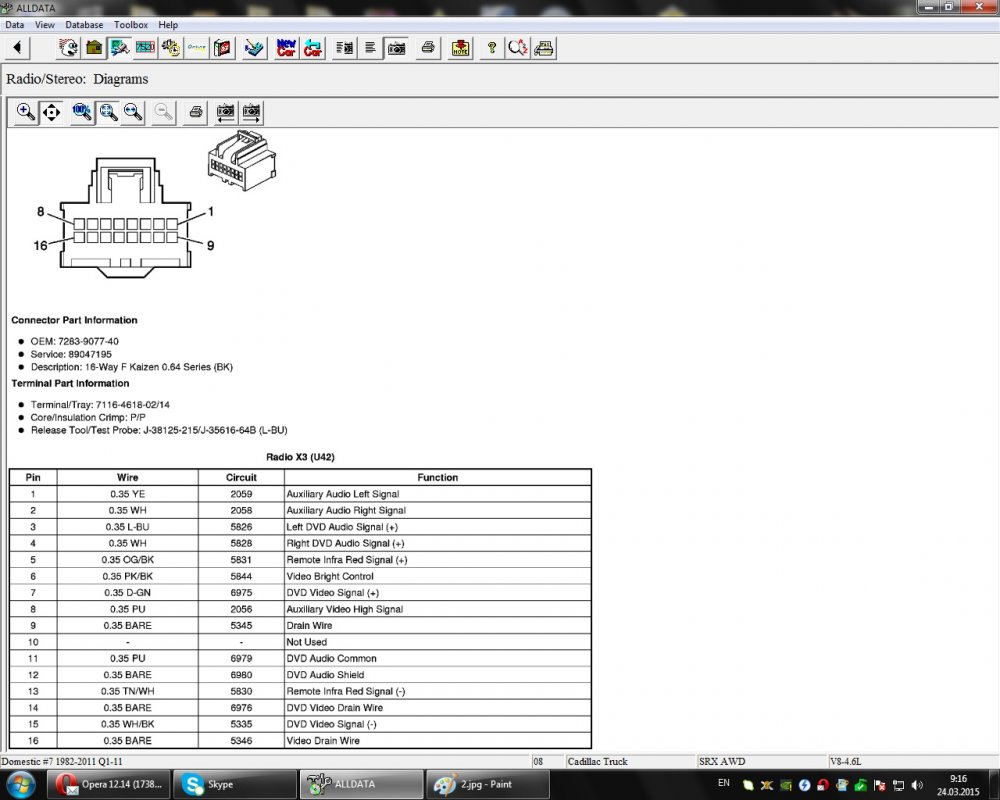Click the question mark help icon

tap(491, 48)
